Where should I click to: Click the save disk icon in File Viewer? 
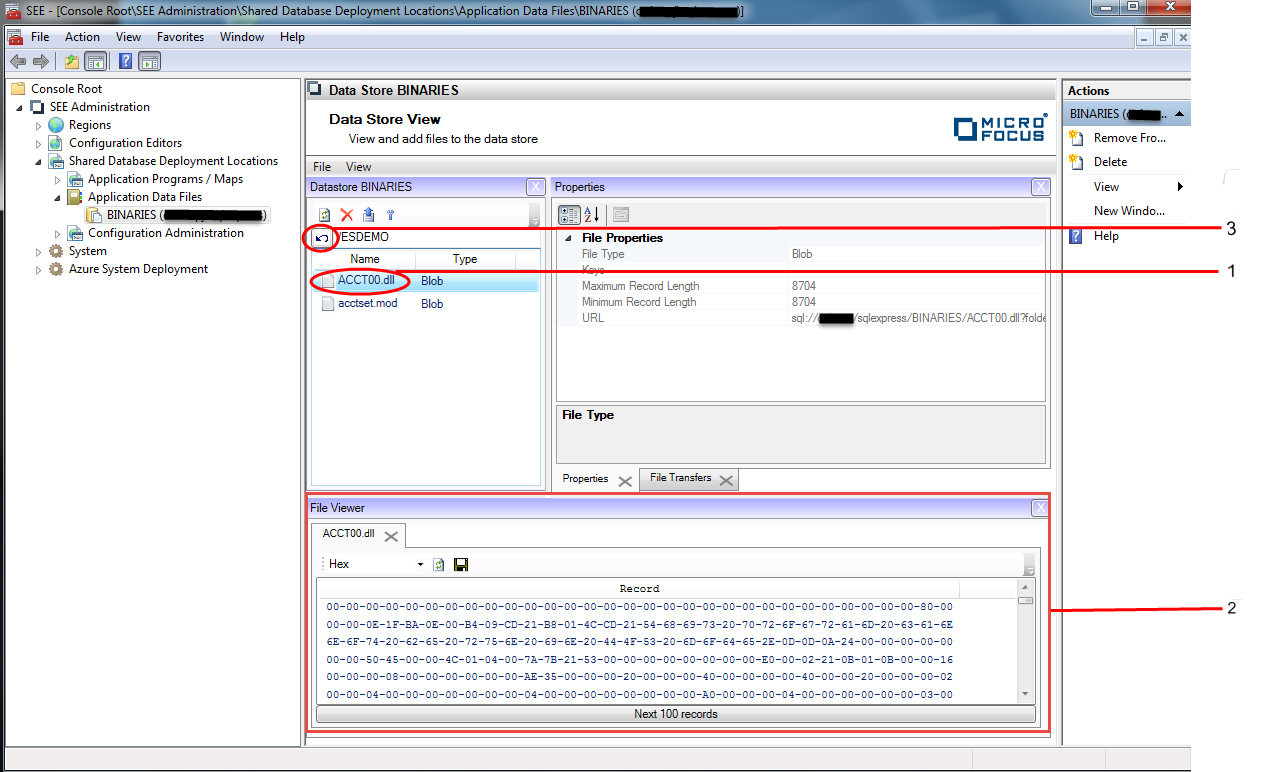(461, 565)
